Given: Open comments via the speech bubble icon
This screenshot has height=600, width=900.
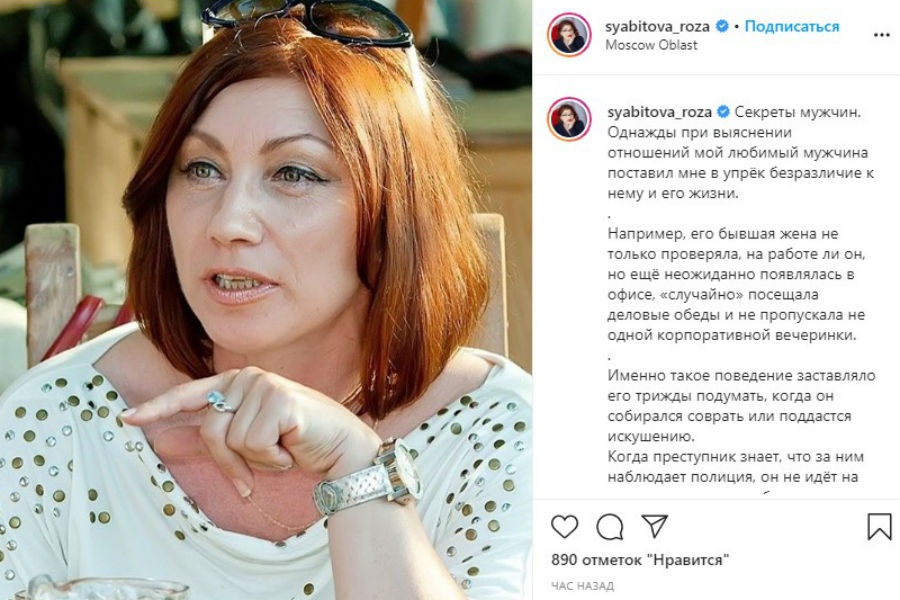Looking at the screenshot, I should 610,526.
